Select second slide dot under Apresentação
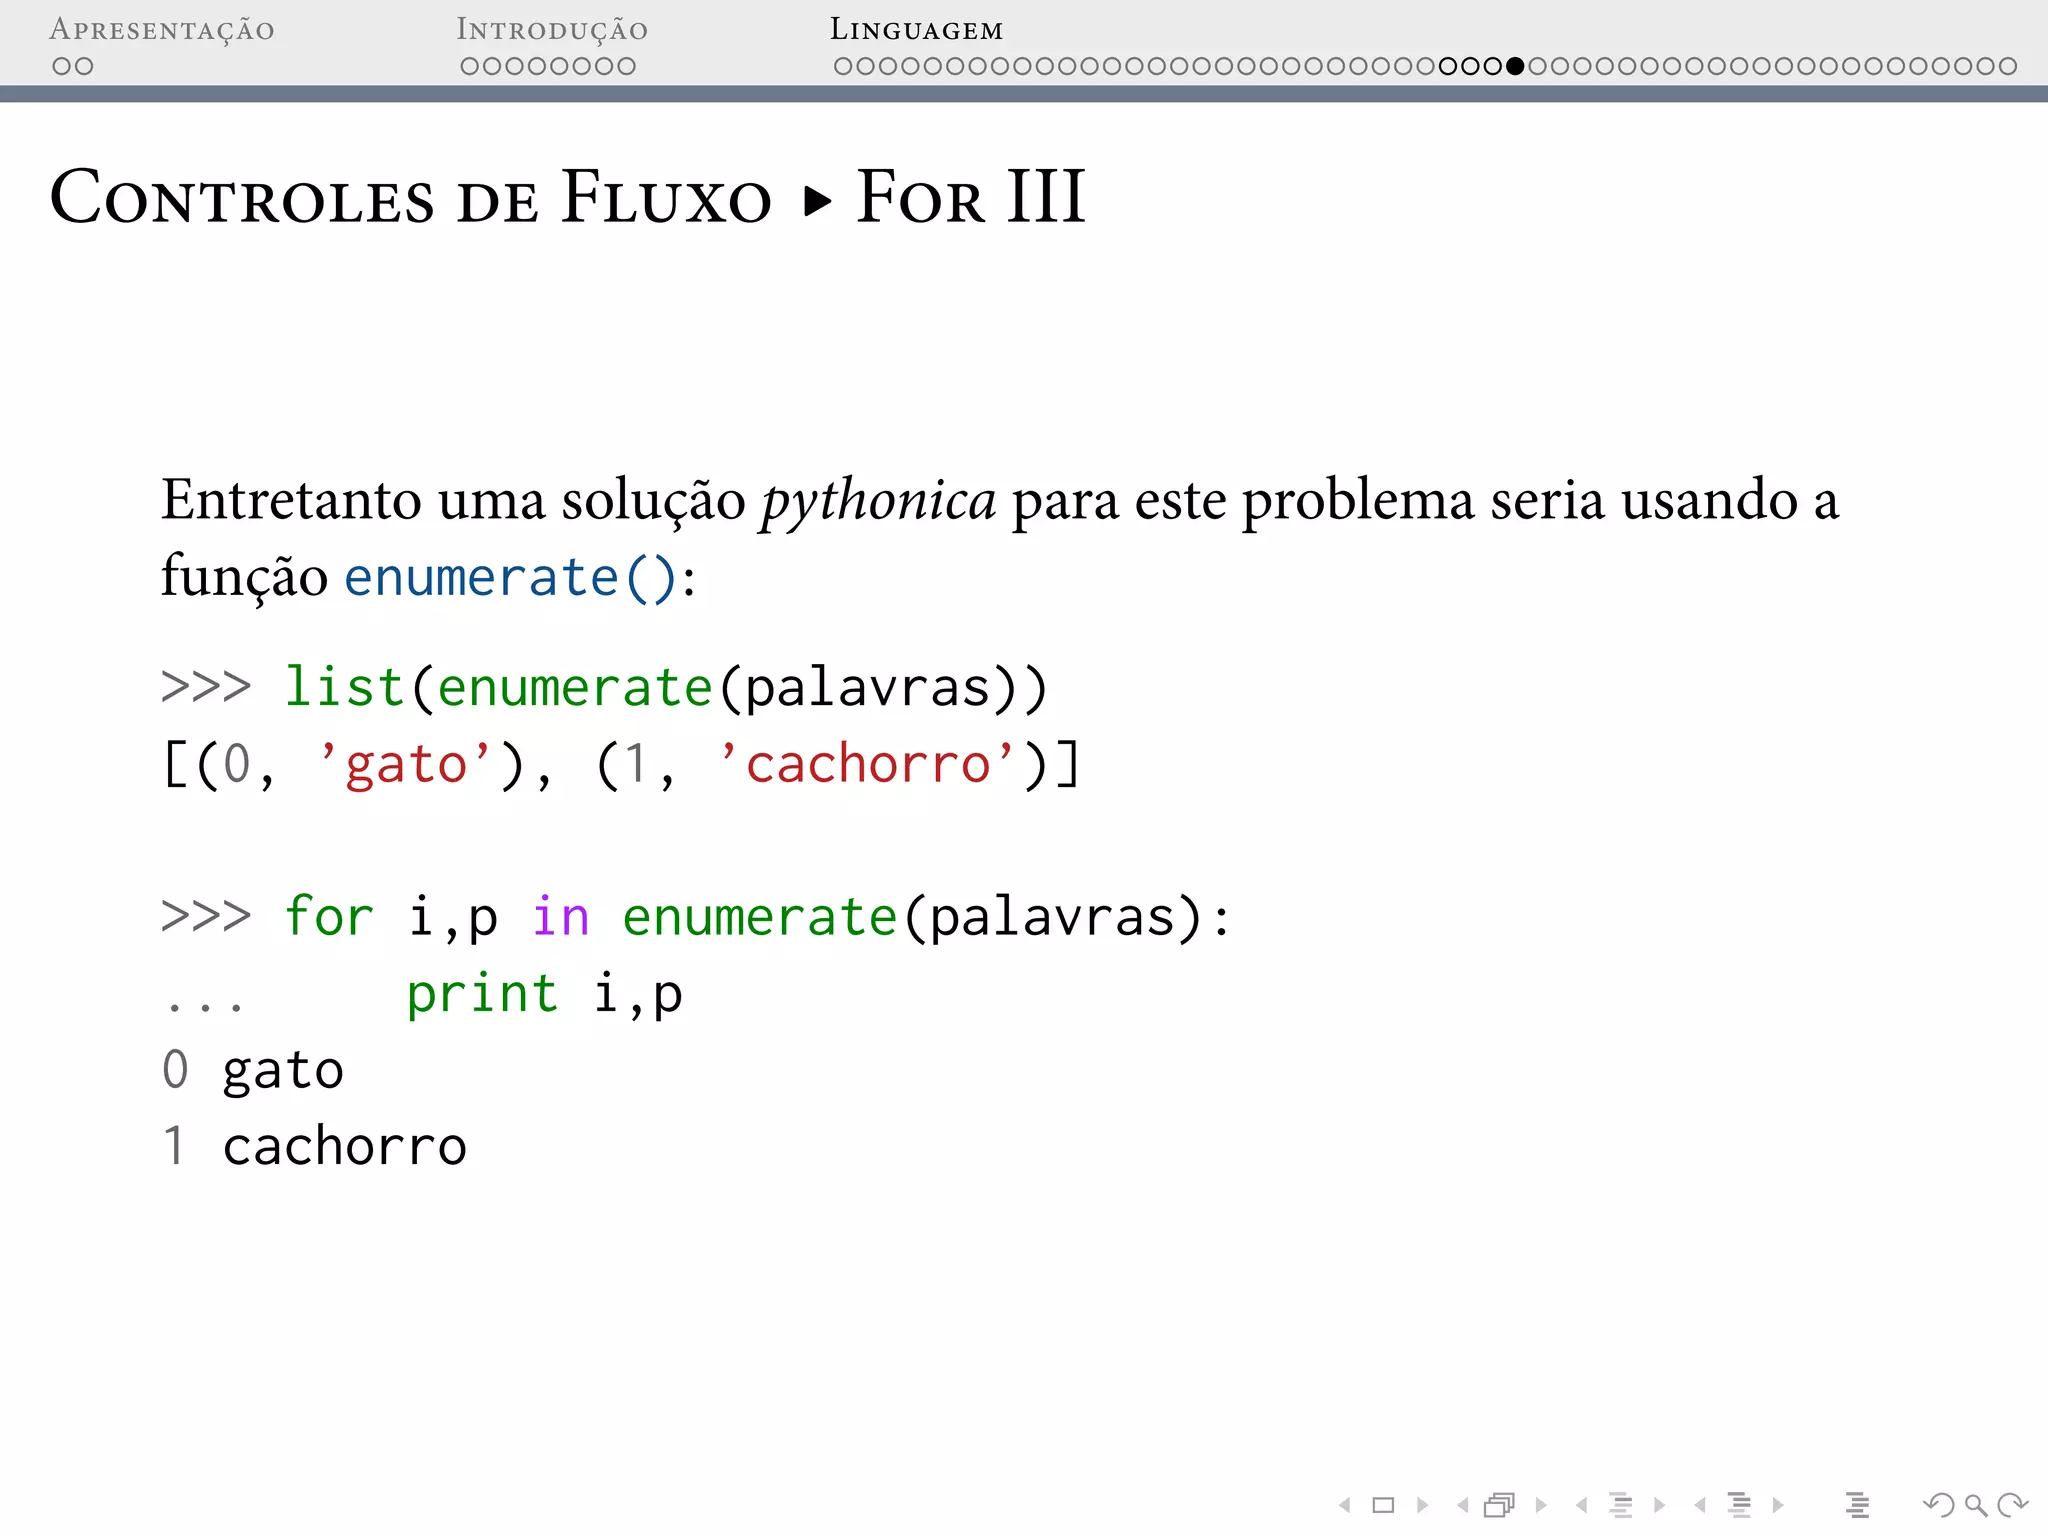This screenshot has width=2048, height=1536. (x=84, y=66)
